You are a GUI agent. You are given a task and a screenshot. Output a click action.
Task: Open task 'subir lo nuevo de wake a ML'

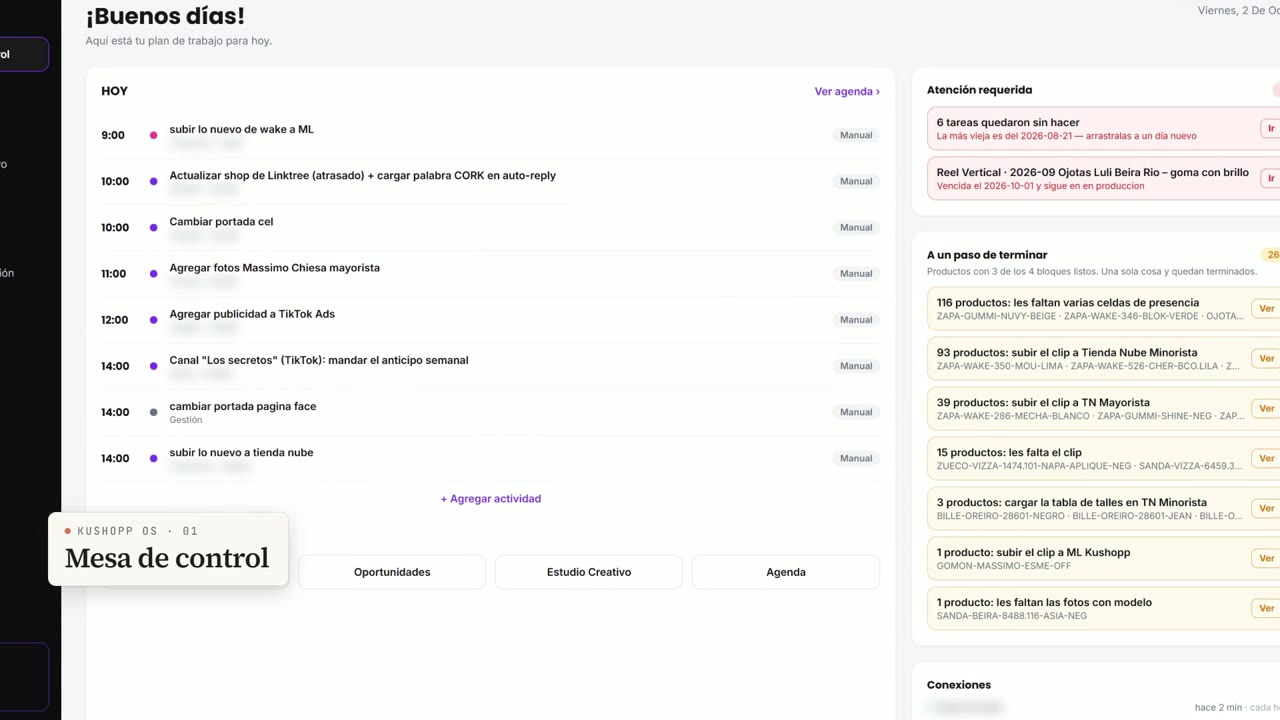coord(241,129)
